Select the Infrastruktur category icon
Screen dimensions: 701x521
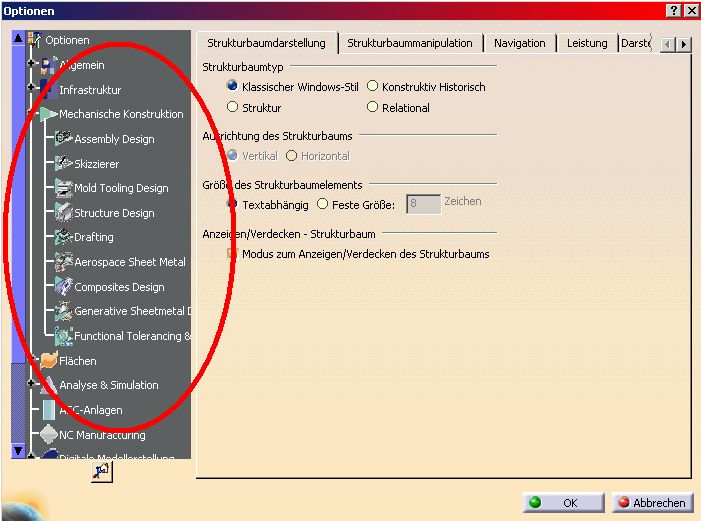pyautogui.click(x=49, y=89)
